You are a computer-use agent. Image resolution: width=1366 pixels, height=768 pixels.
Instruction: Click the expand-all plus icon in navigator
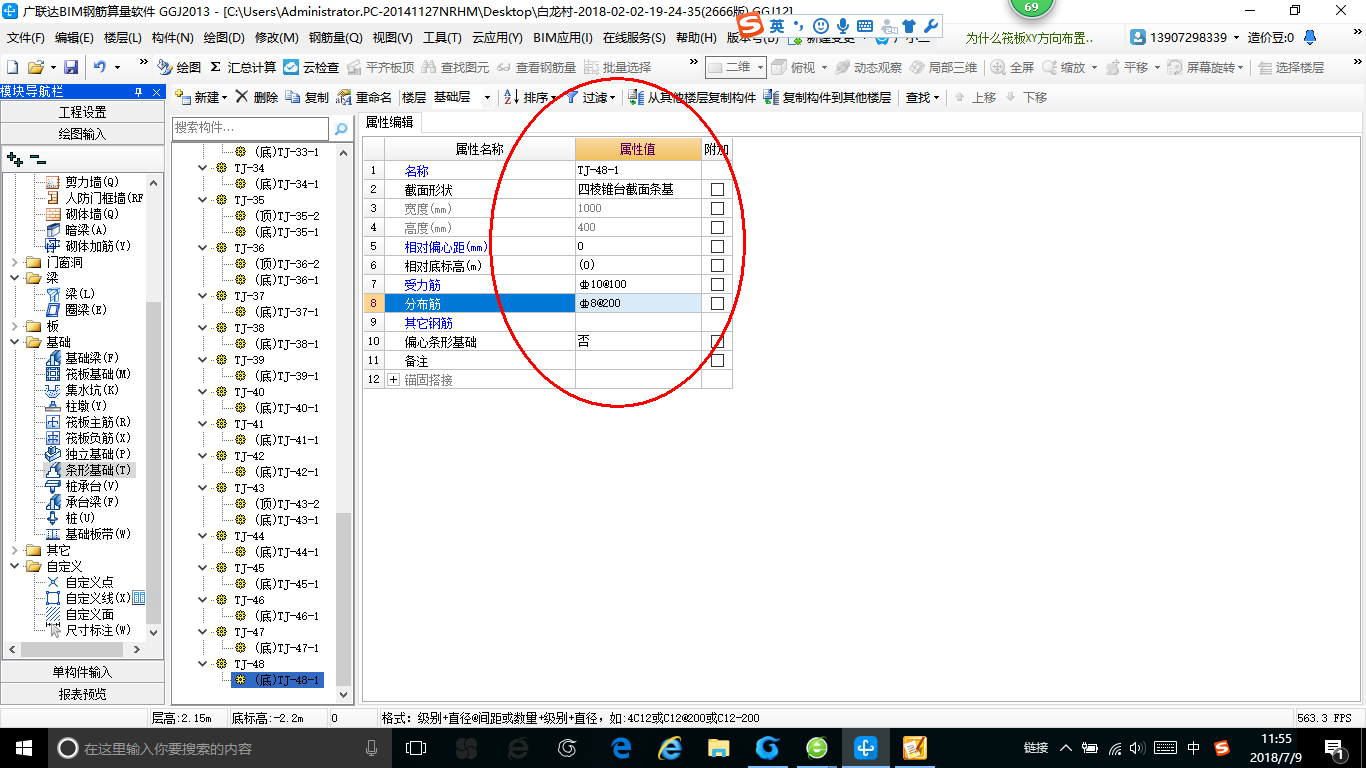point(14,158)
